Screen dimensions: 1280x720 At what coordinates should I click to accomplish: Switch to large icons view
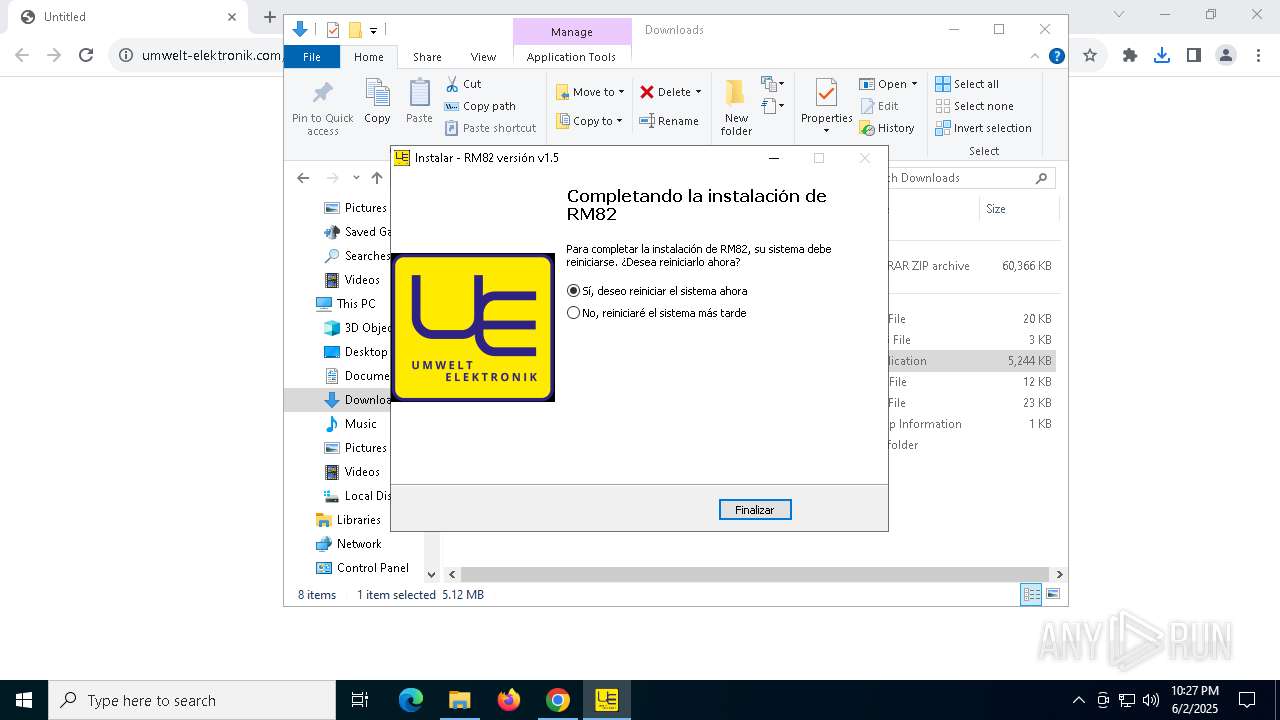[x=1052, y=595]
